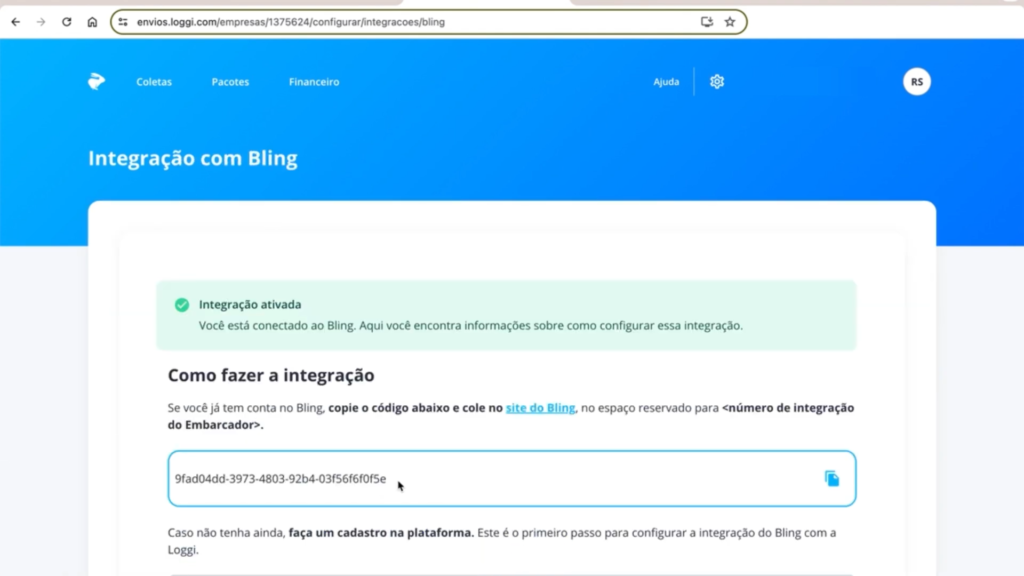Open the Coletas menu

[x=154, y=82]
